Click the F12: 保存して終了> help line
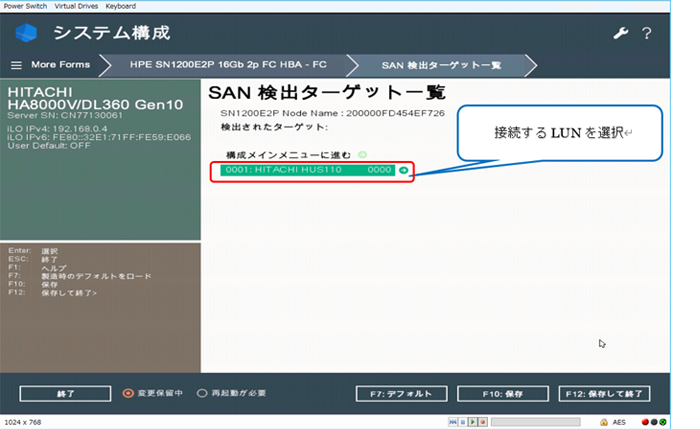This screenshot has width=700, height=429. point(52,293)
